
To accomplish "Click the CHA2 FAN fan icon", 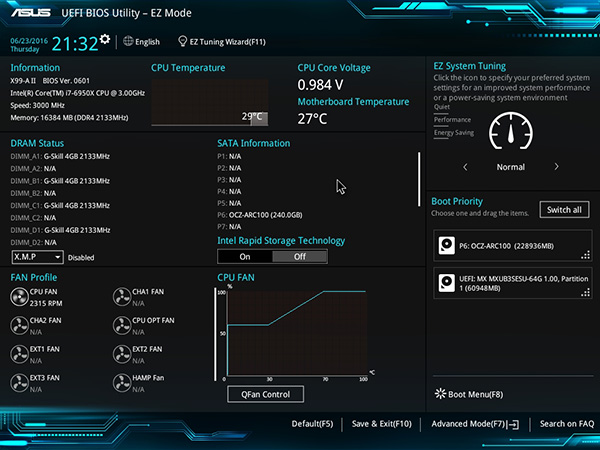I will 19,326.
